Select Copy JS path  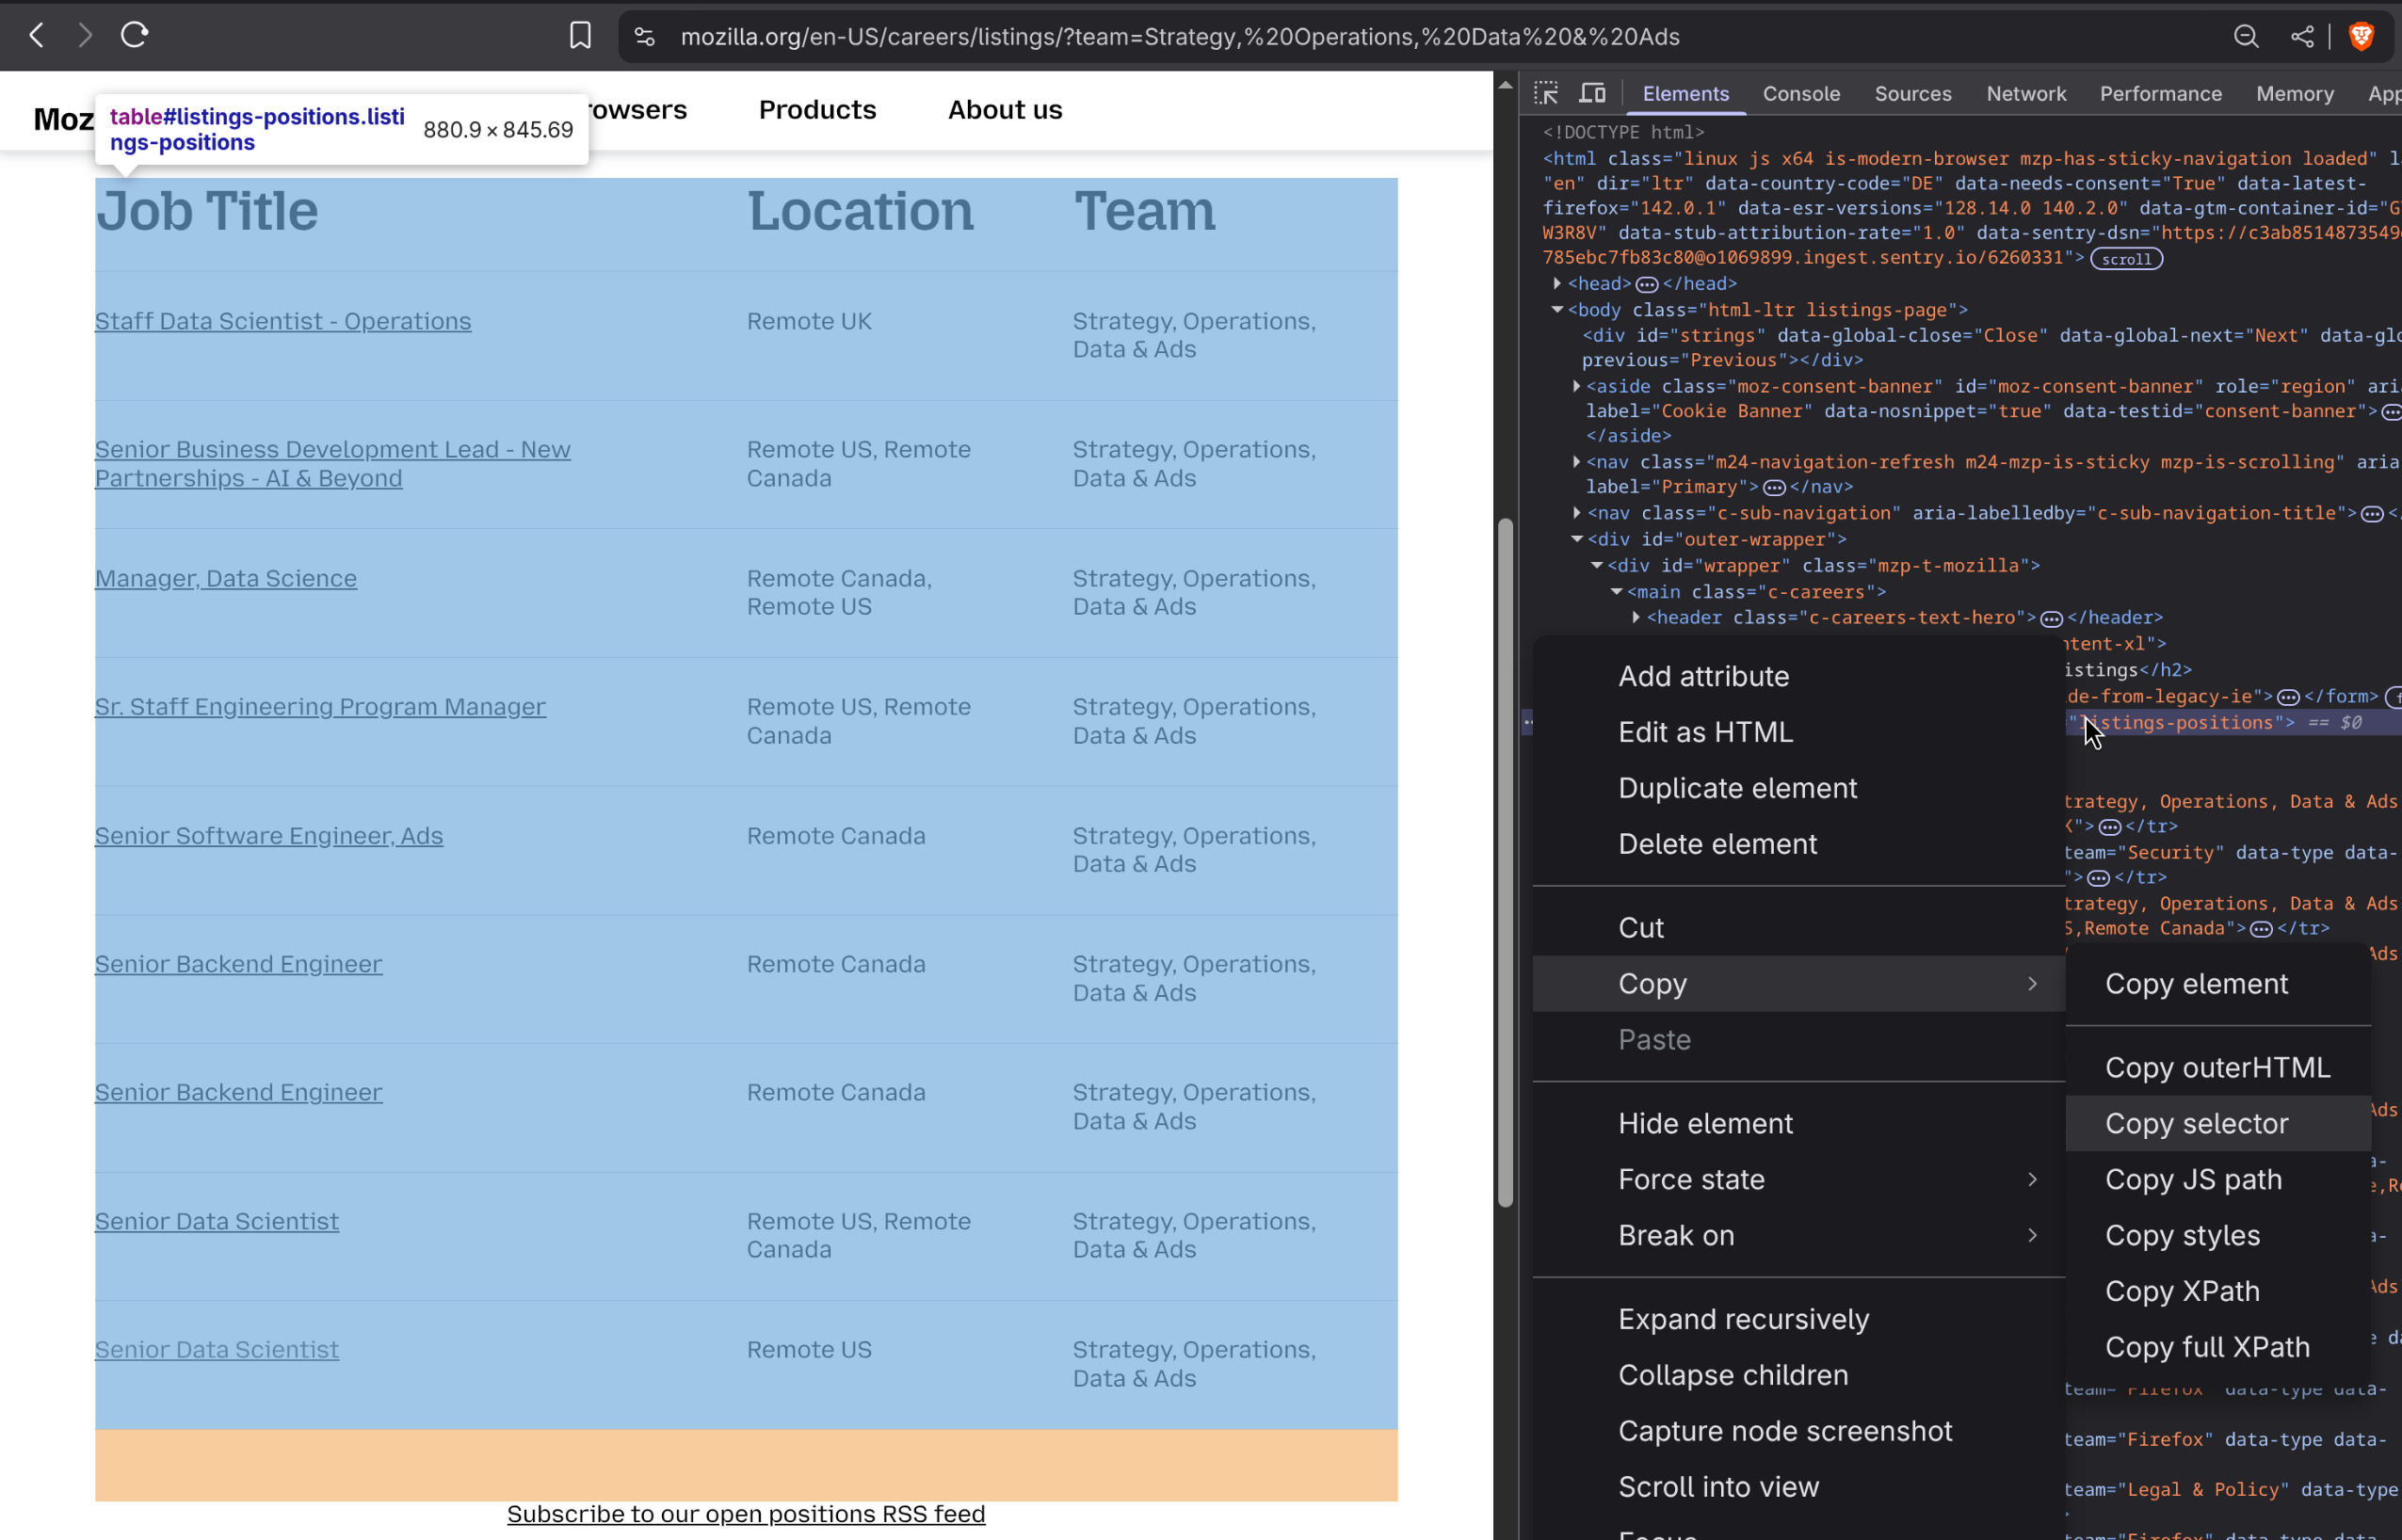tap(2217, 1181)
